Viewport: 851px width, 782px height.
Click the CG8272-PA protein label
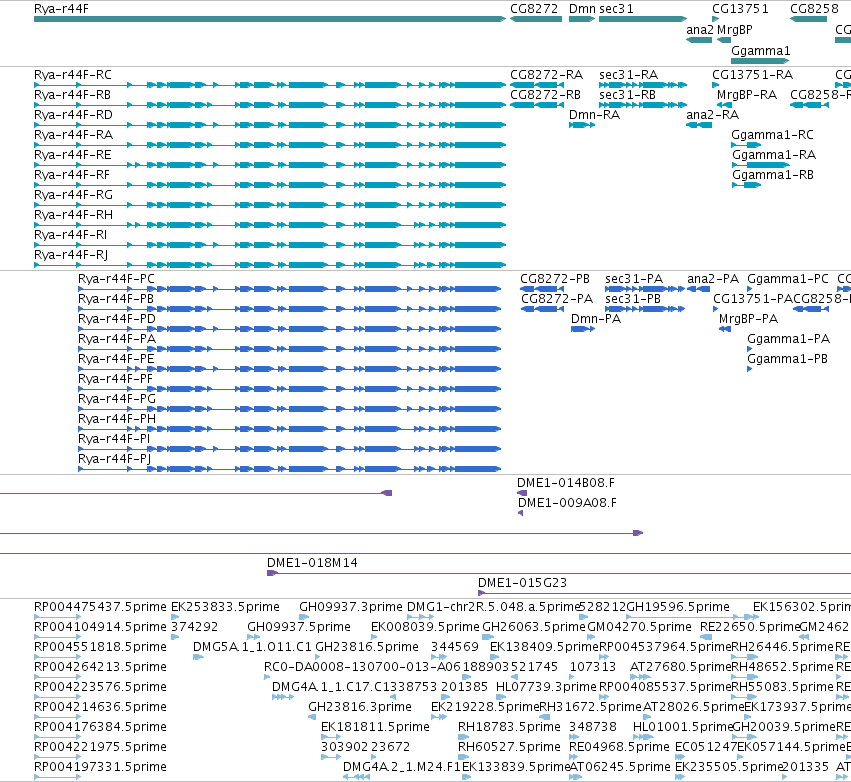[x=557, y=299]
